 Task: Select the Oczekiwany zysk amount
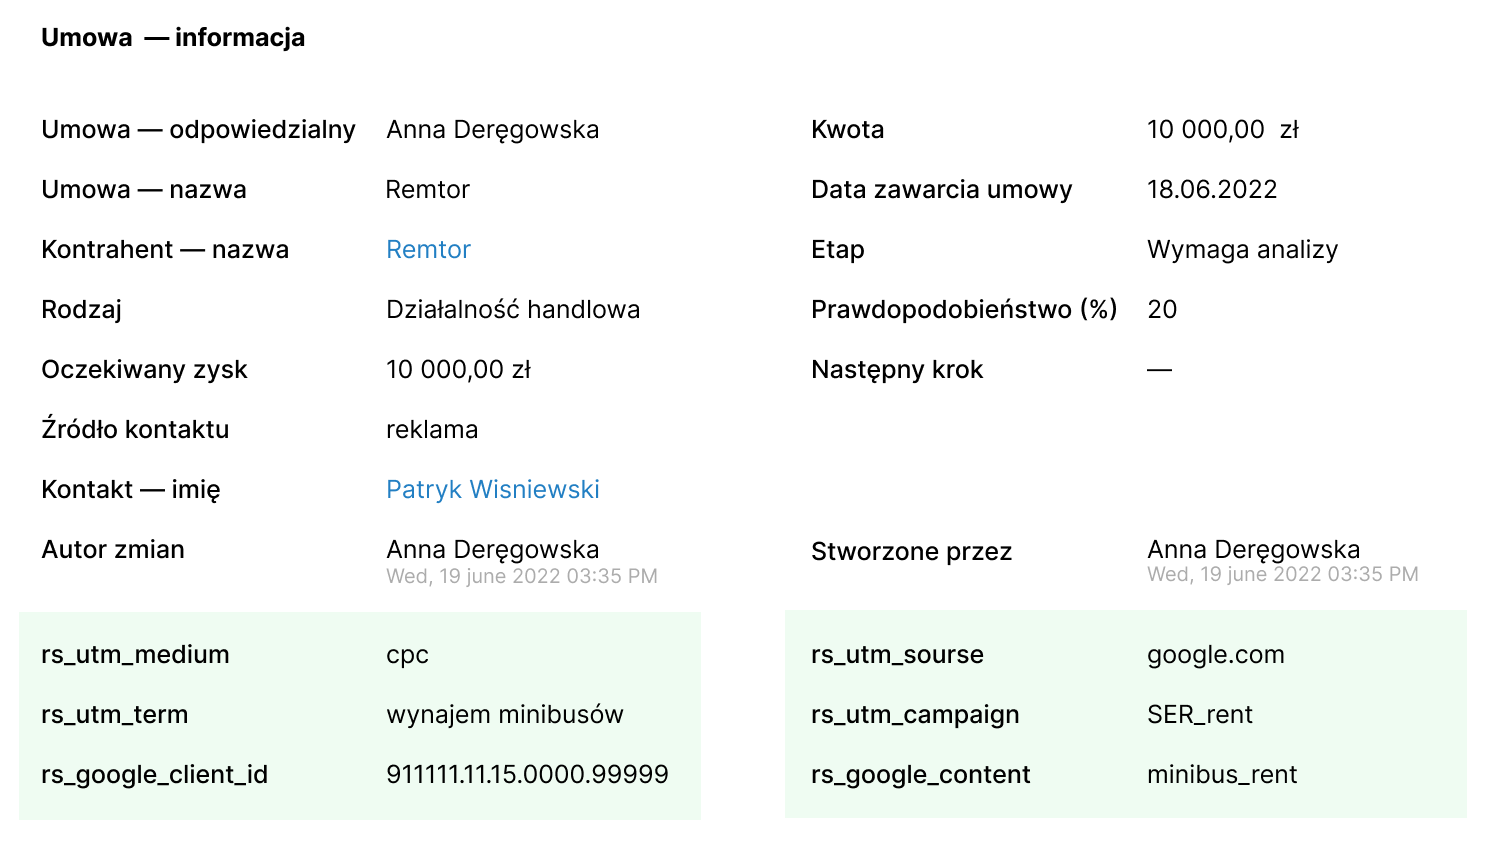(x=458, y=370)
